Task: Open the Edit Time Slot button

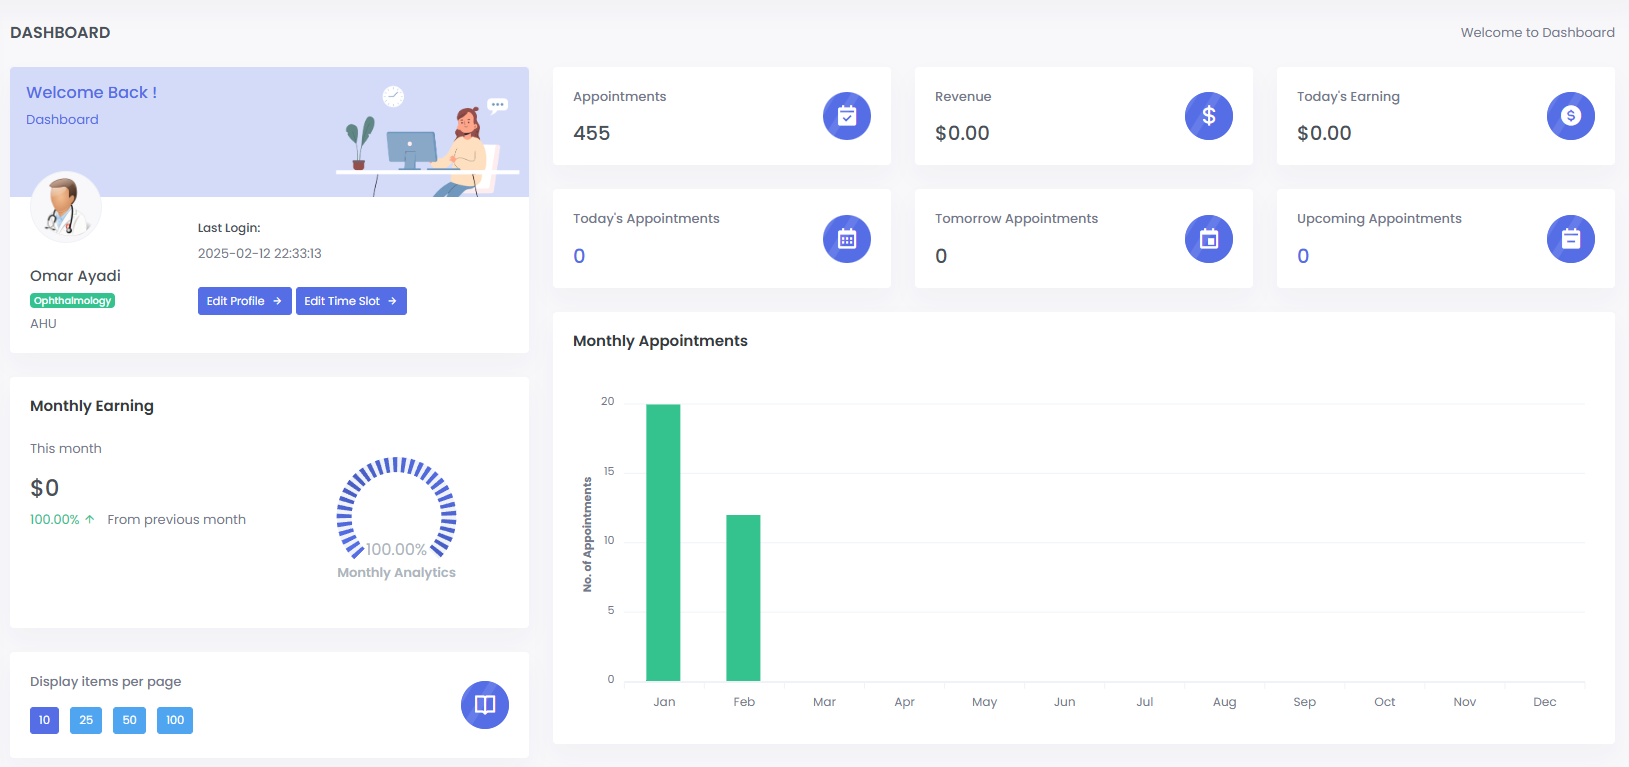Action: coord(351,301)
